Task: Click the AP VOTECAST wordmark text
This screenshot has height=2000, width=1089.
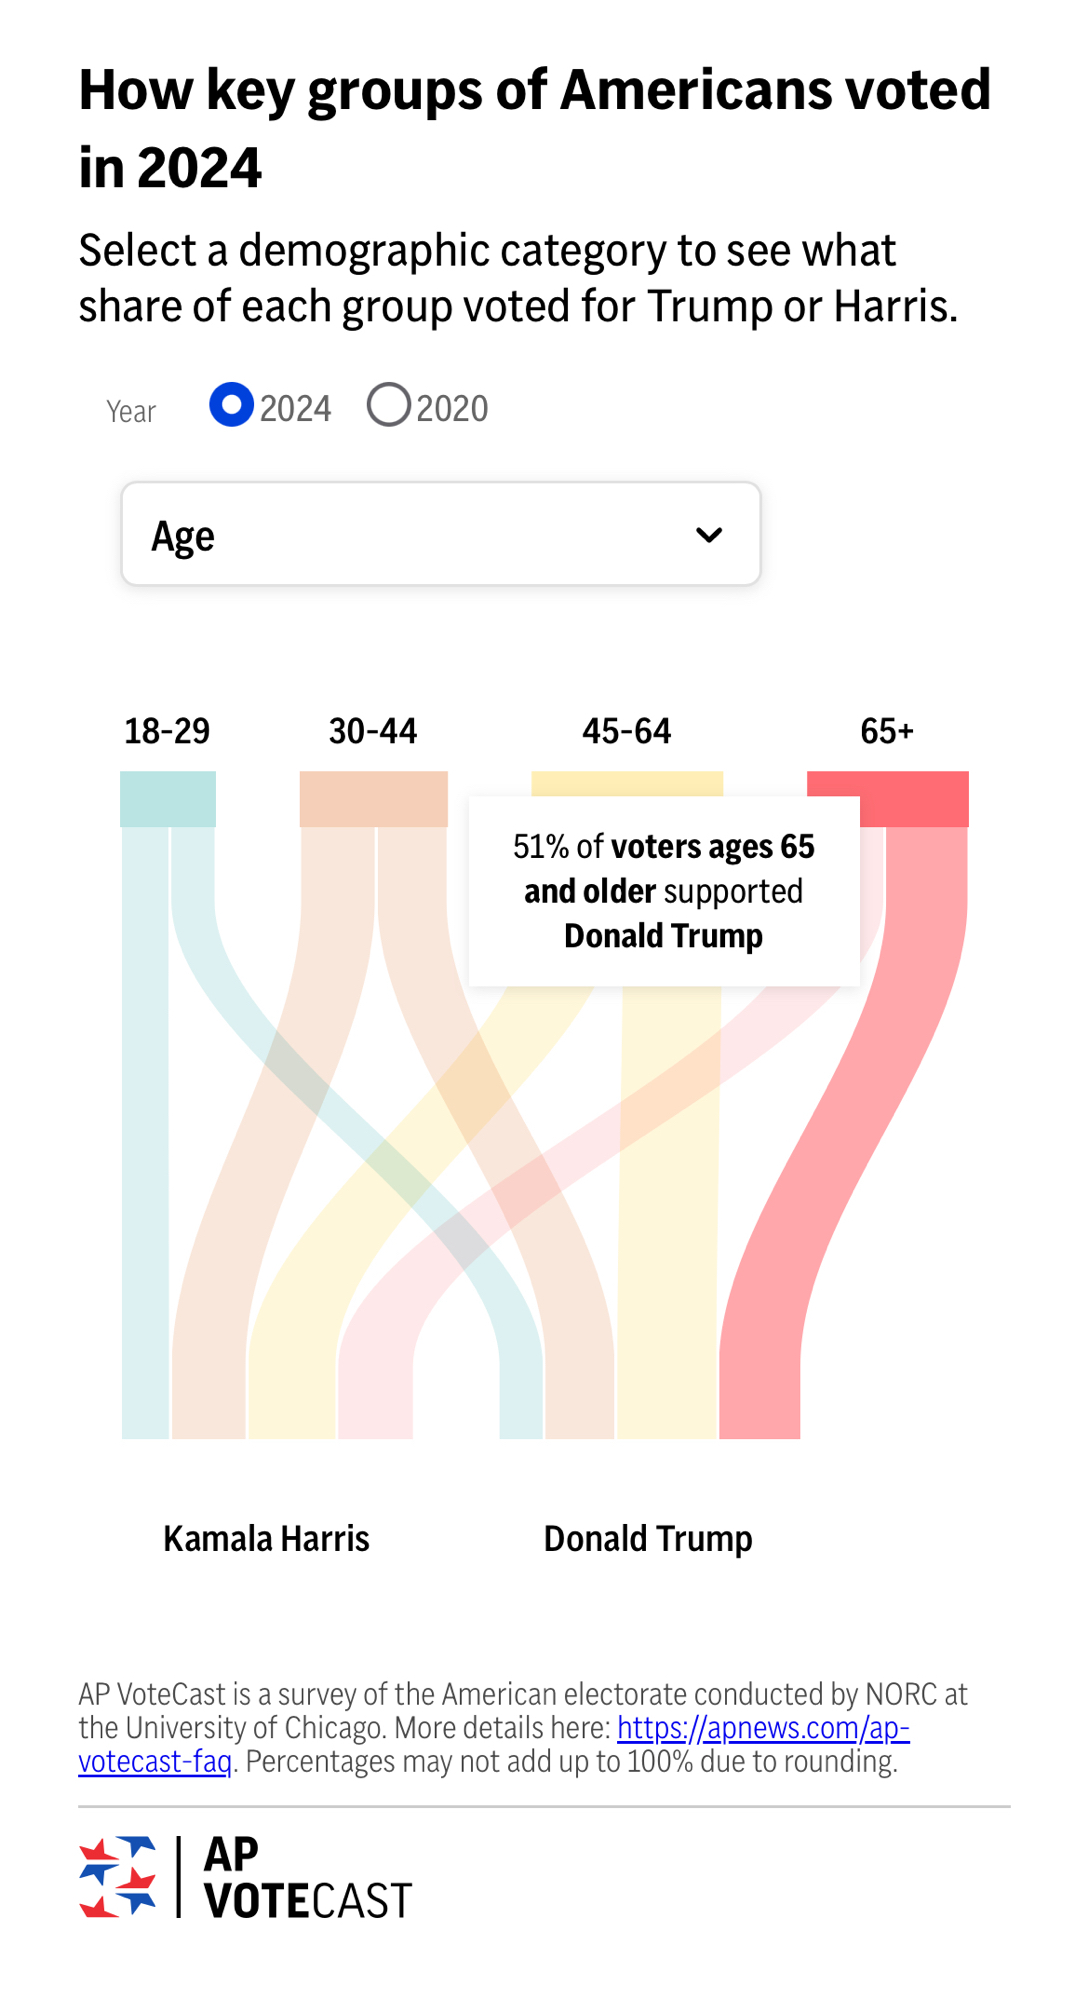Action: (x=307, y=1878)
